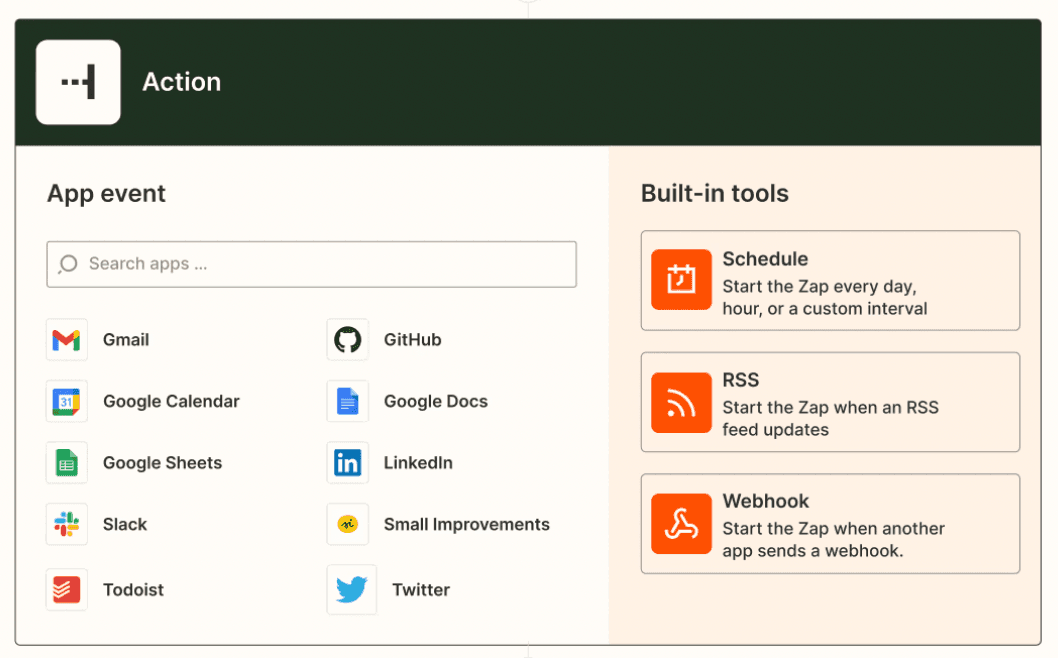This screenshot has height=658, width=1058.
Task: Choose the Google Calendar icon
Action: pyautogui.click(x=66, y=401)
